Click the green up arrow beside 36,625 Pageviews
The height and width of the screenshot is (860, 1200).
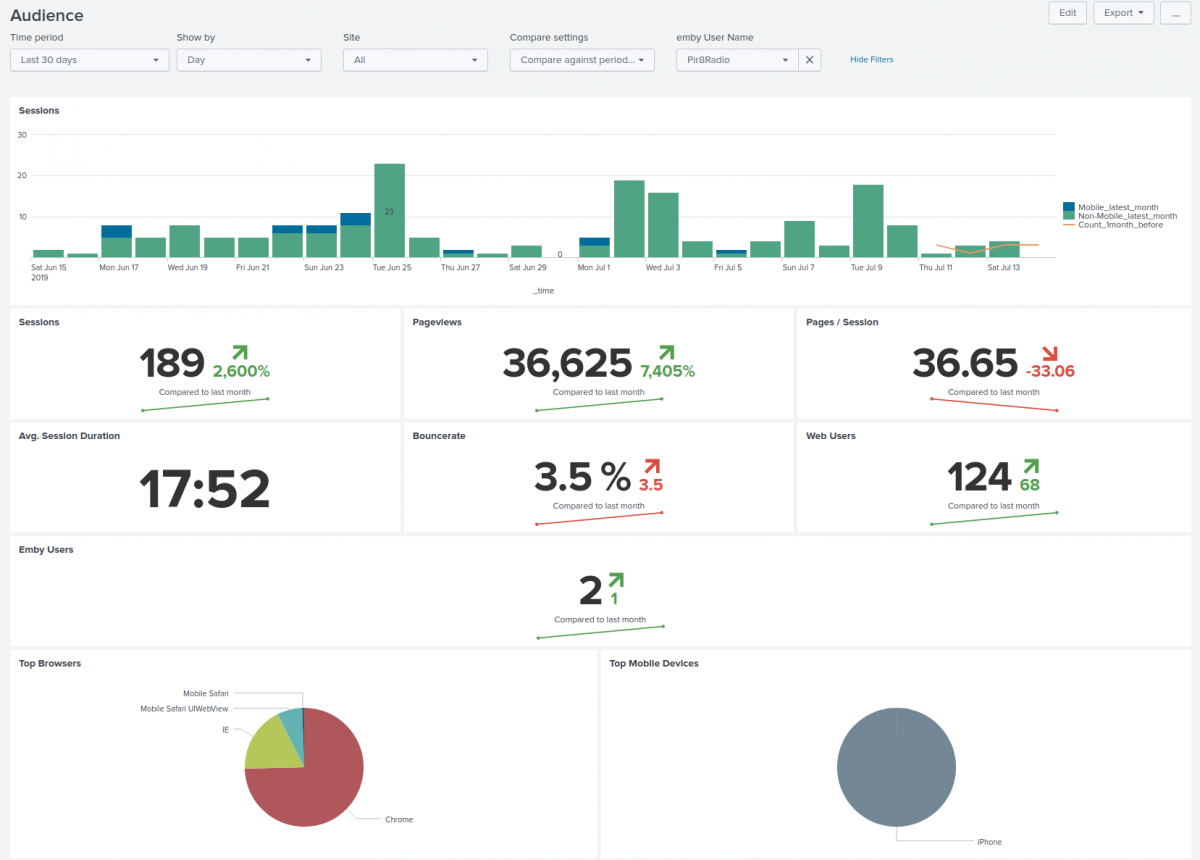[x=665, y=352]
